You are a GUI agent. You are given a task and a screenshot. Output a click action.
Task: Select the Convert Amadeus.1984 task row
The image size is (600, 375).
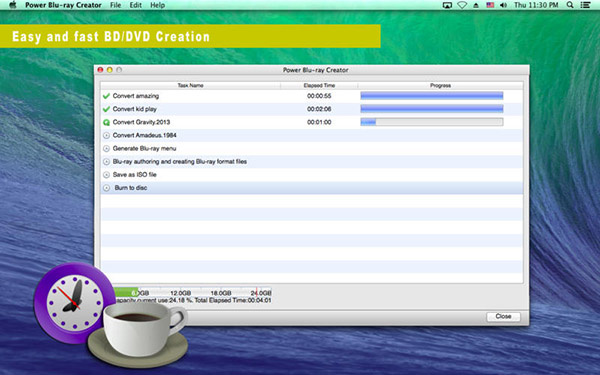click(312, 135)
